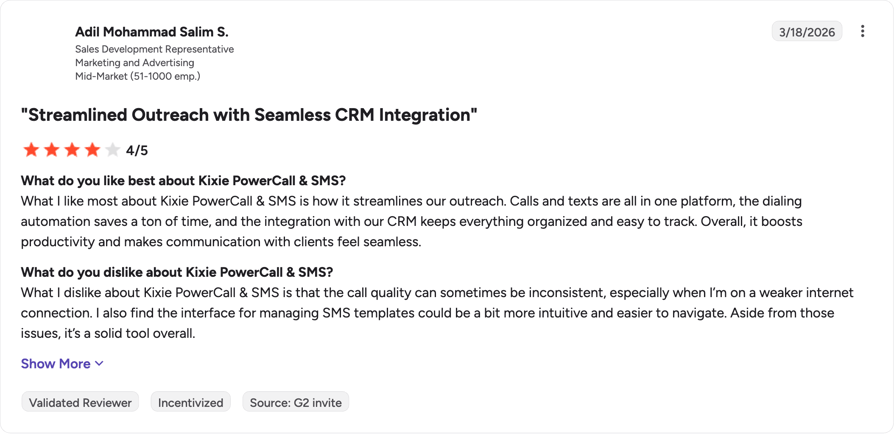Click the 'What do you like best' heading
This screenshot has width=894, height=434.
(184, 181)
